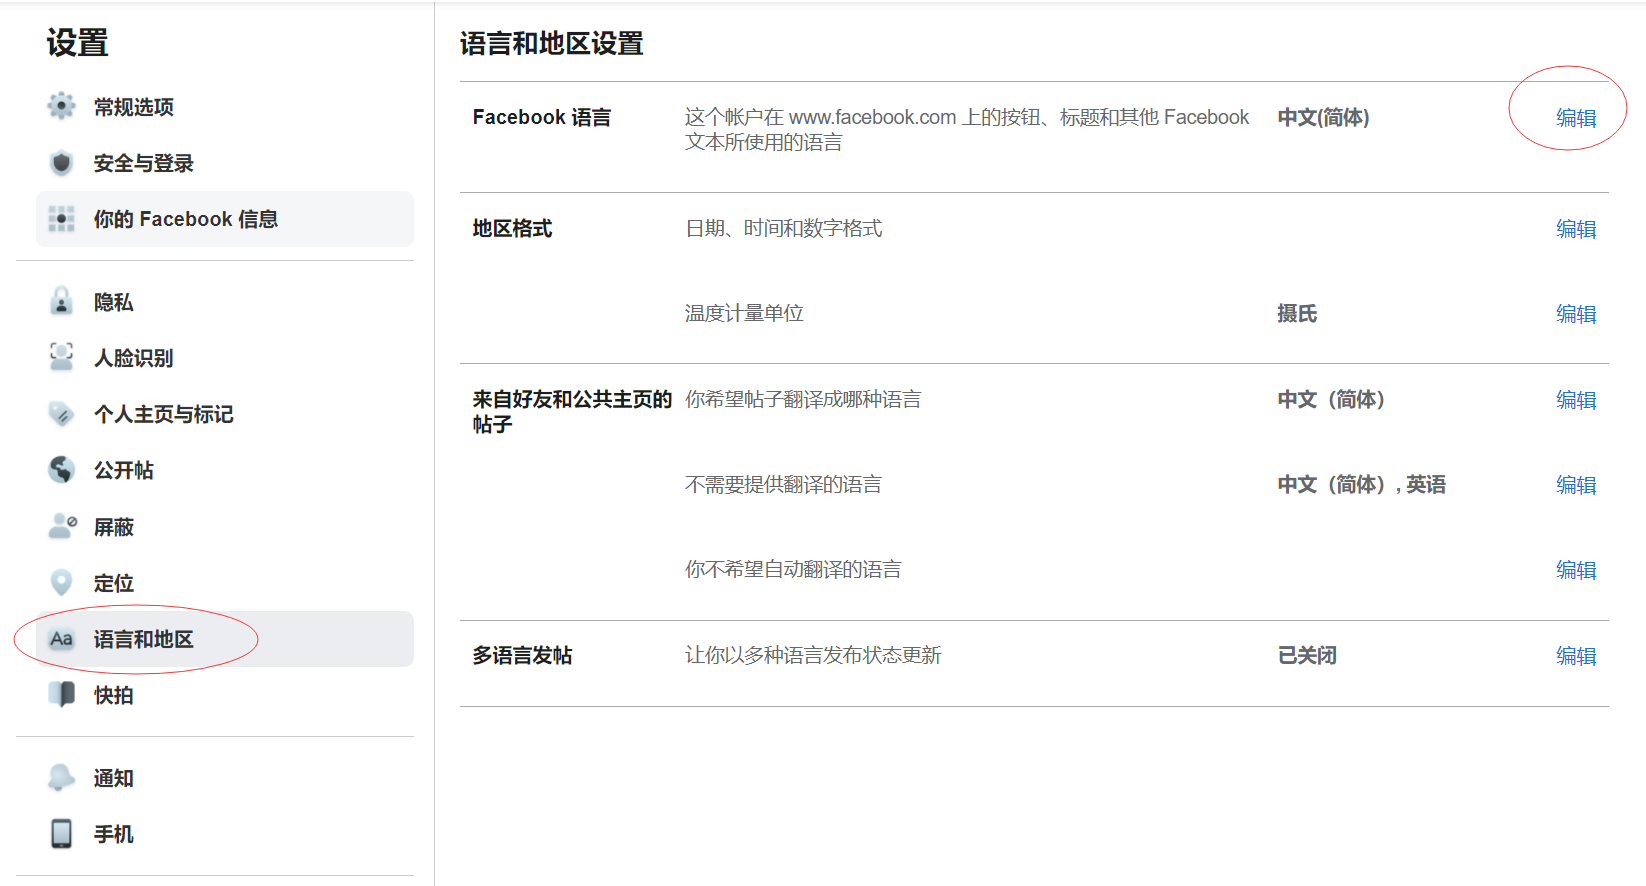The height and width of the screenshot is (886, 1646).
Task: Click 编辑 for 多语言发帖
Action: pos(1576,656)
